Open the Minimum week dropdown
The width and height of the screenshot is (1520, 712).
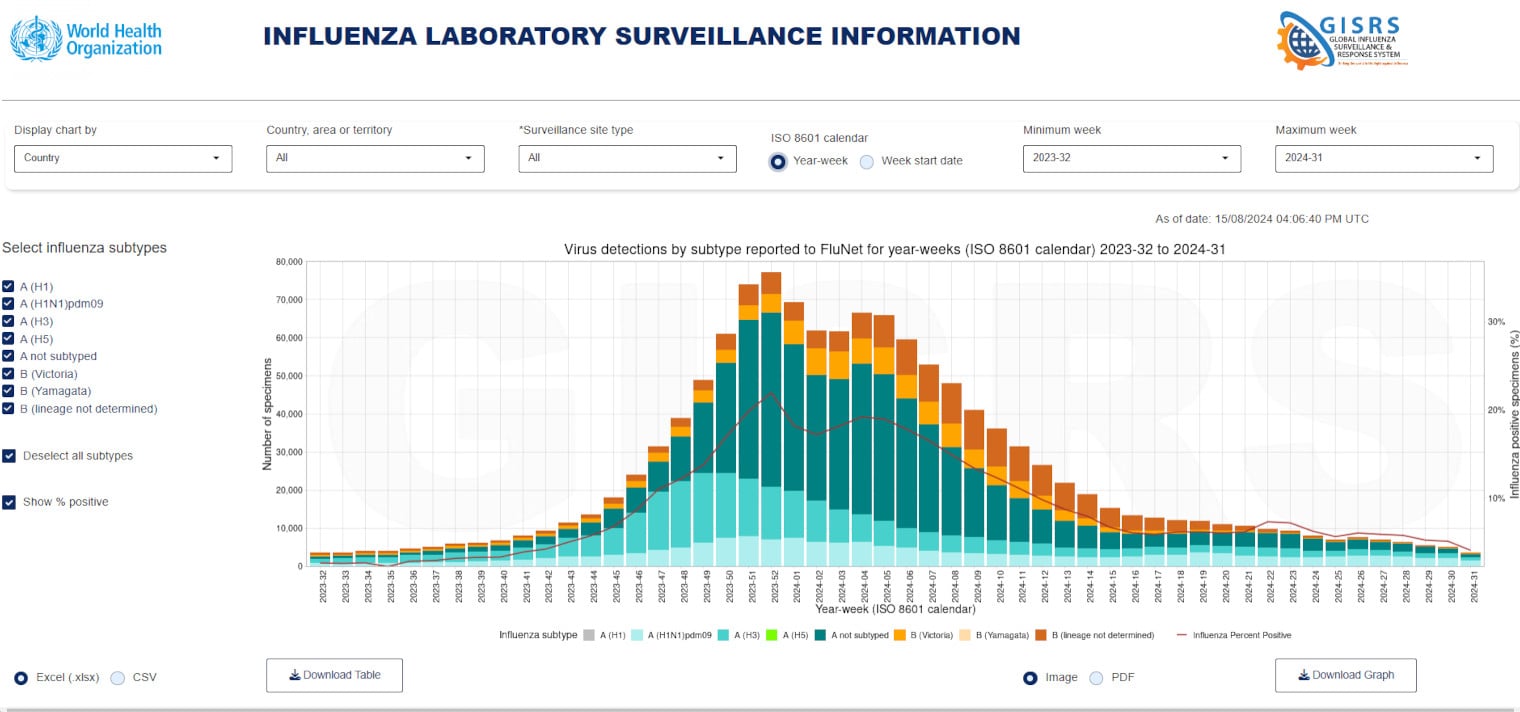(1131, 158)
